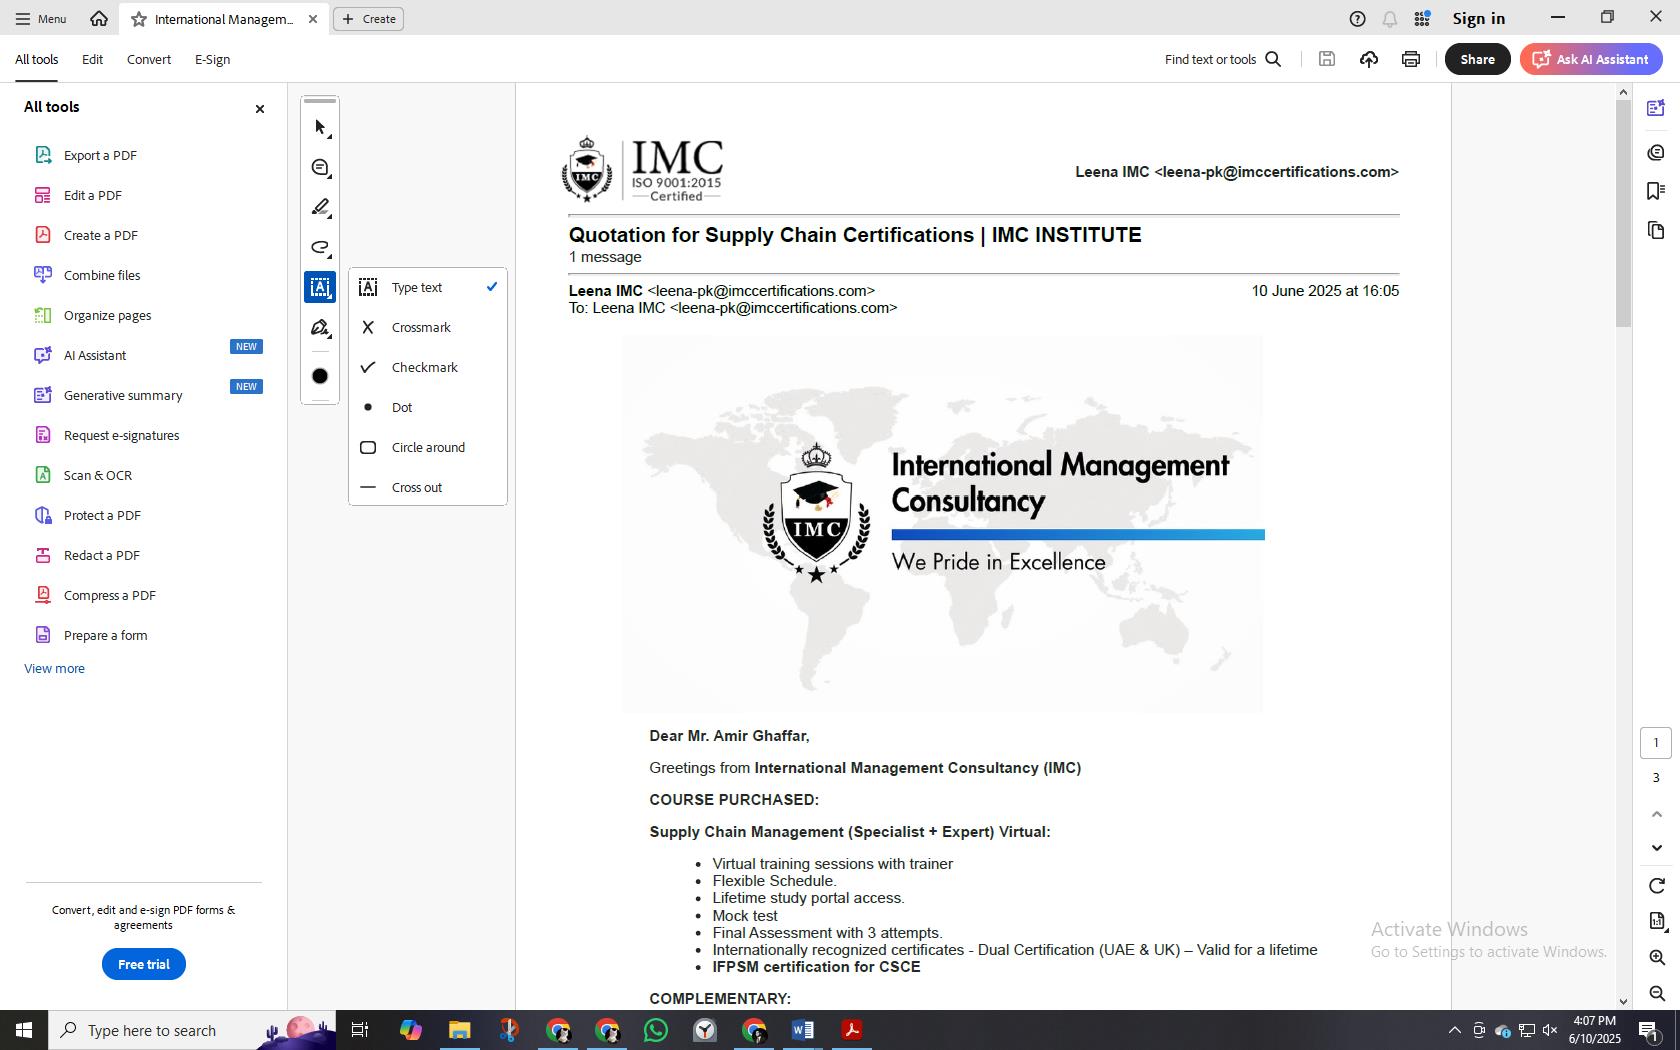Click the Free trial button
The image size is (1680, 1050).
[144, 964]
